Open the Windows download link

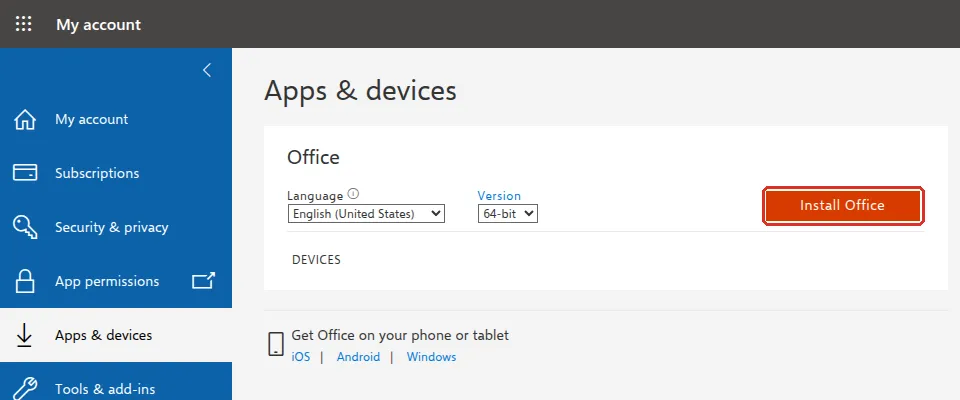click(x=432, y=357)
